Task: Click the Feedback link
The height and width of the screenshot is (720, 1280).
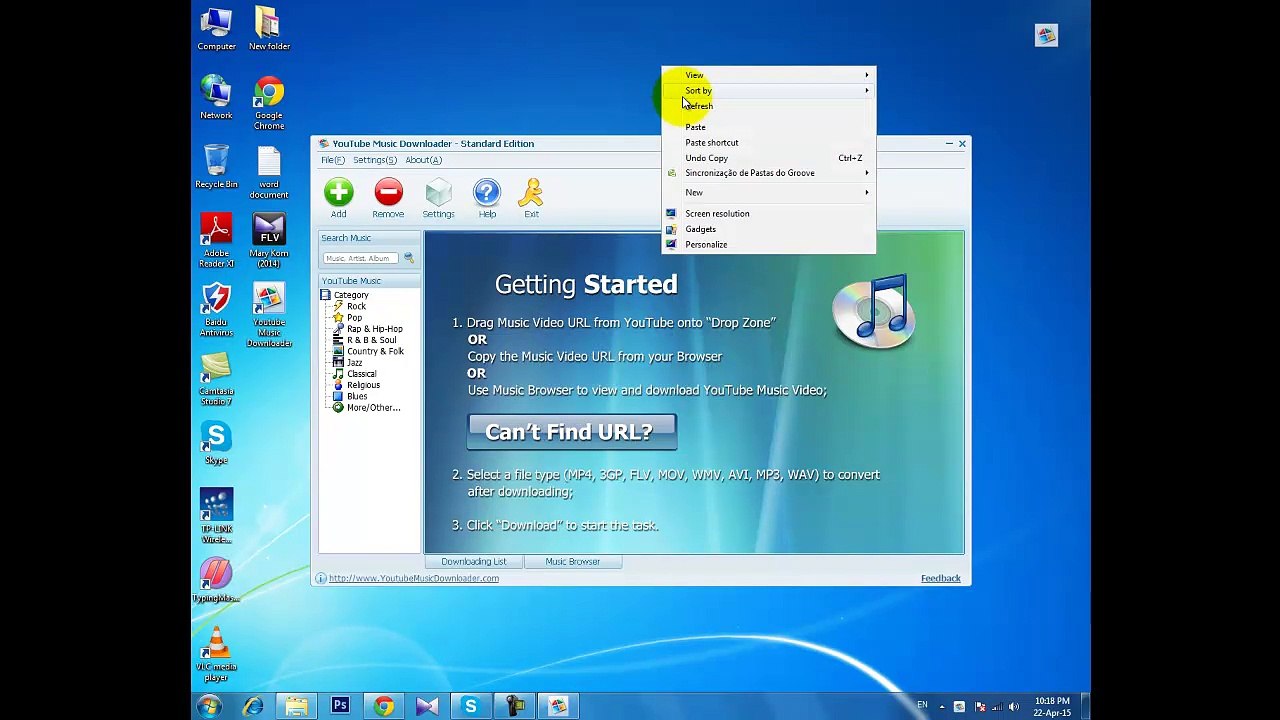Action: click(940, 578)
